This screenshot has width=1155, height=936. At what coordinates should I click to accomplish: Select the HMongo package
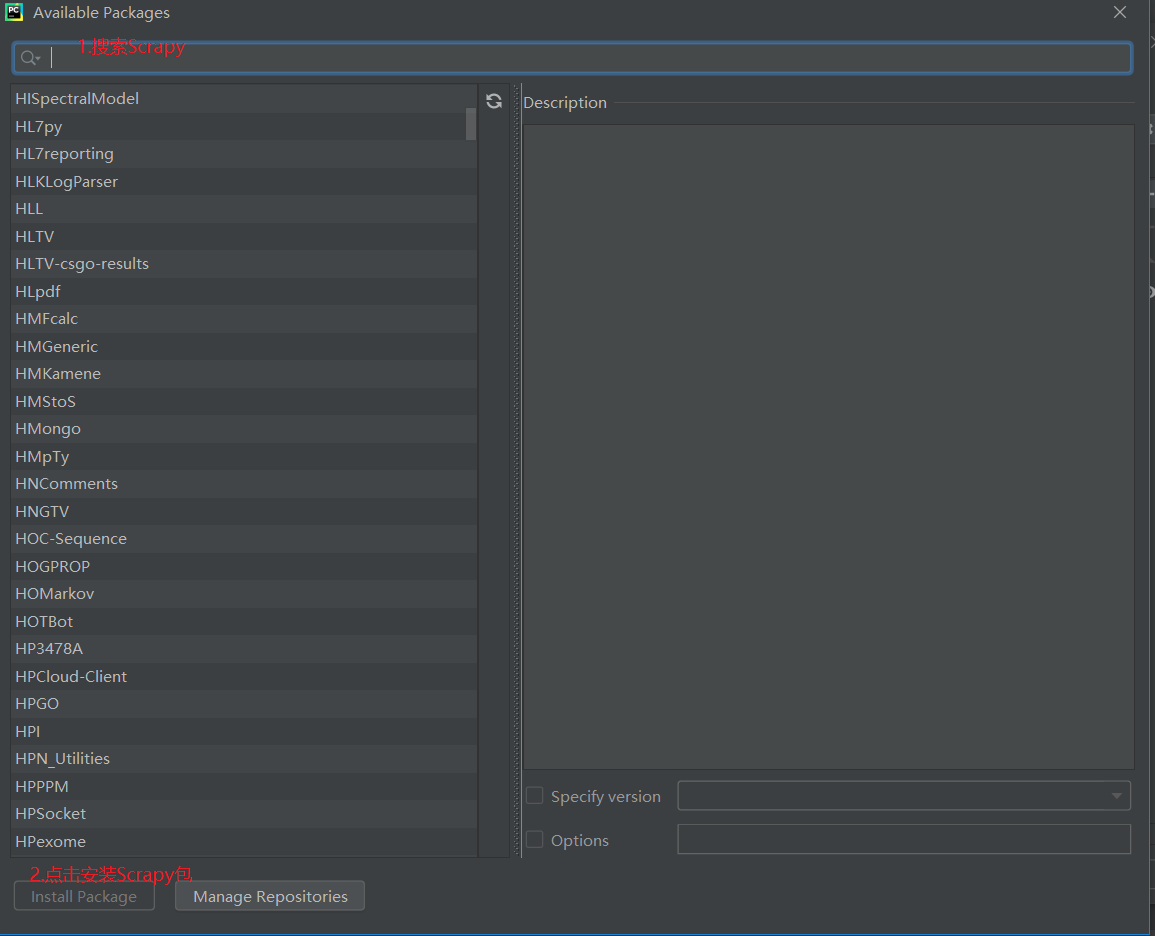click(x=244, y=429)
